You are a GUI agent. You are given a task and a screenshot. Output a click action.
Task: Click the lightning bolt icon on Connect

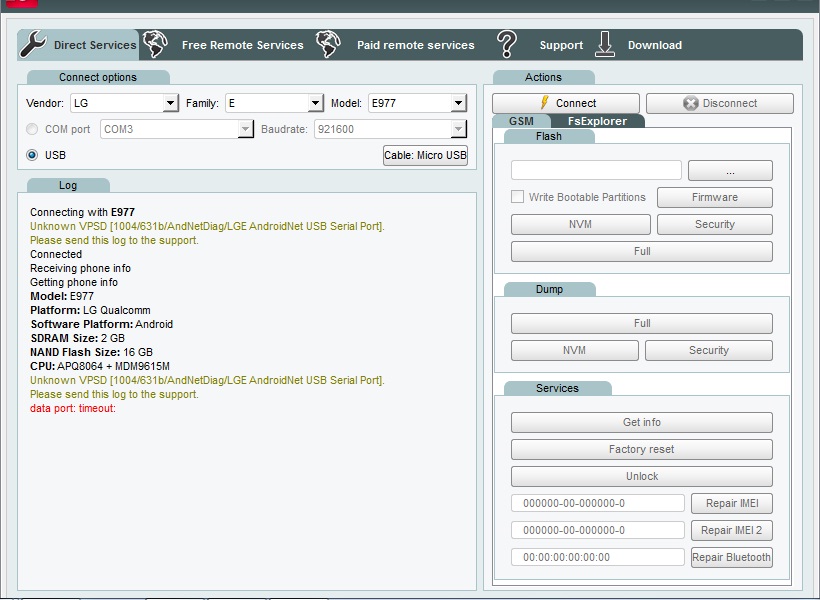544,103
